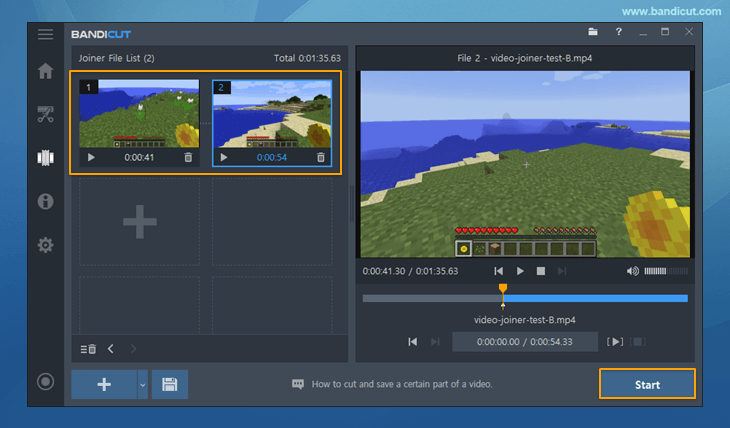The image size is (730, 428).
Task: Open the Cut mode scissors icon
Action: (x=45, y=114)
